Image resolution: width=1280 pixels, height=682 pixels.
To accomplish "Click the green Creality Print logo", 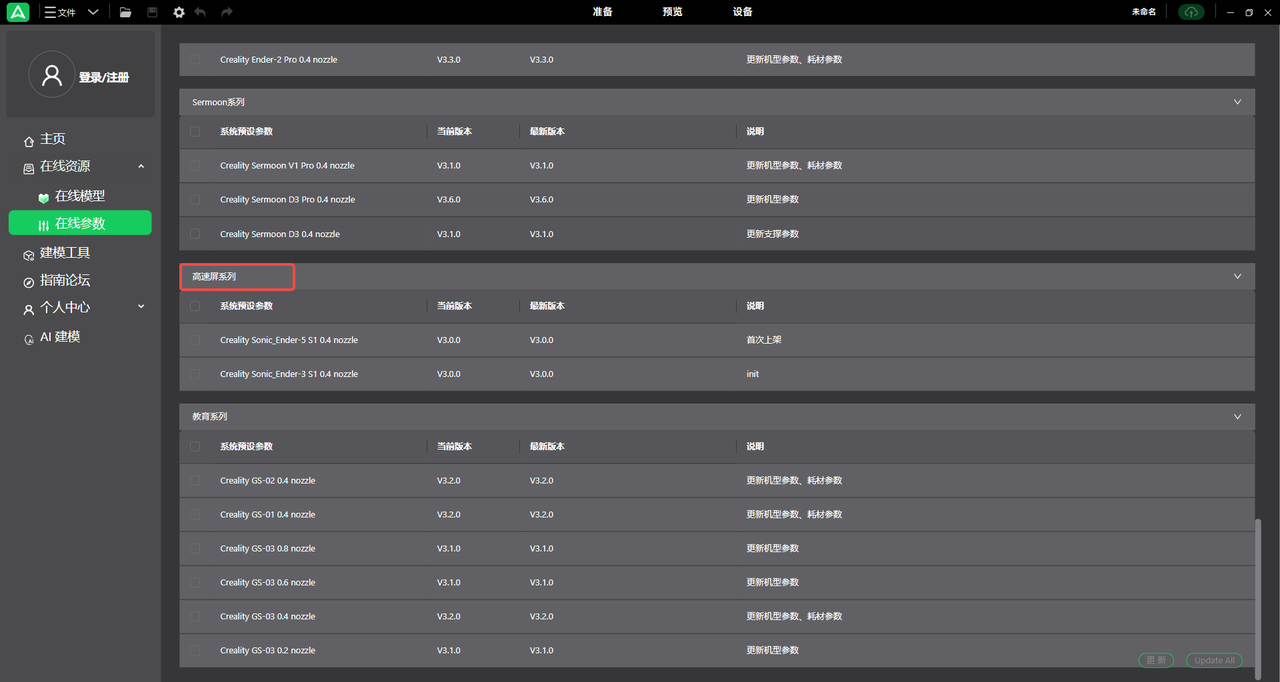I will click(x=18, y=12).
